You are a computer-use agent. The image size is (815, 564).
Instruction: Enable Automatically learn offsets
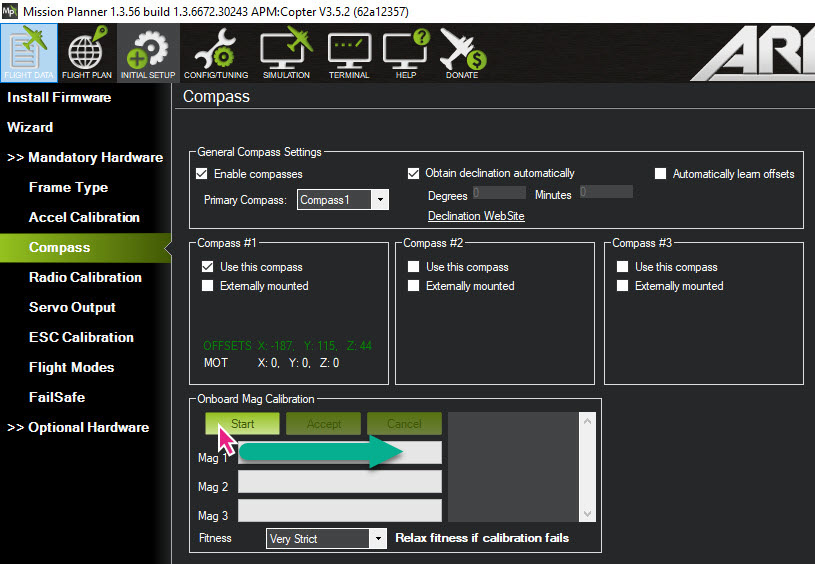coord(660,174)
